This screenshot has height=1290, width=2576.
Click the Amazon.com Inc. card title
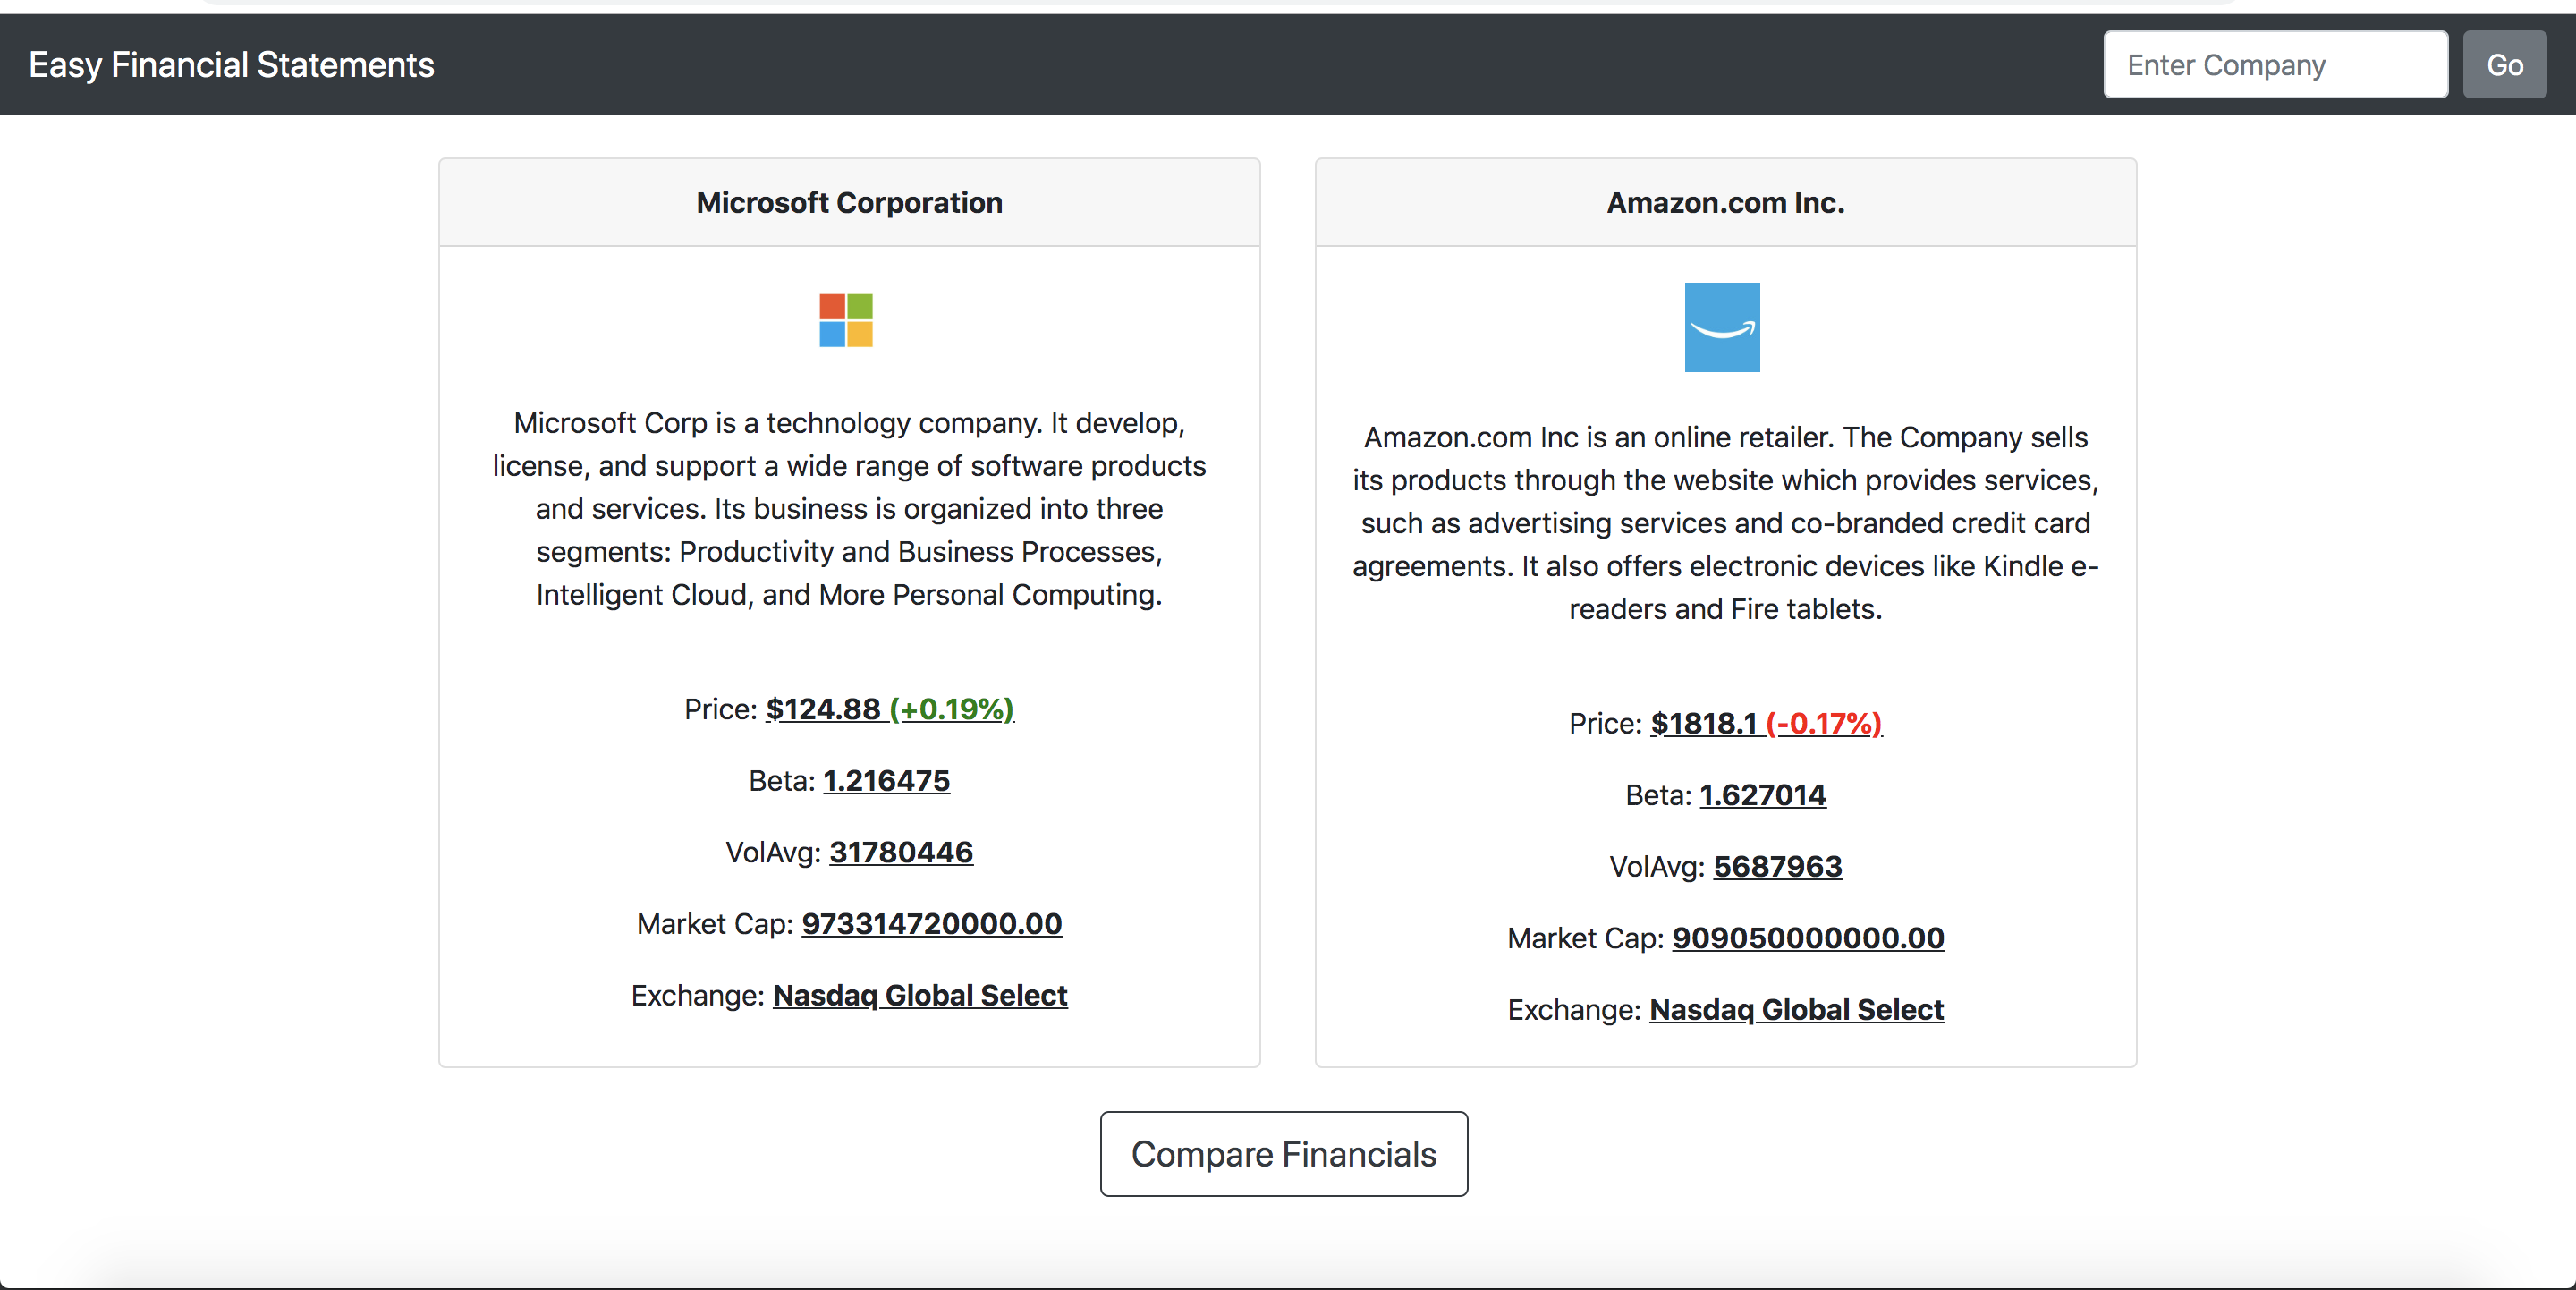1724,202
